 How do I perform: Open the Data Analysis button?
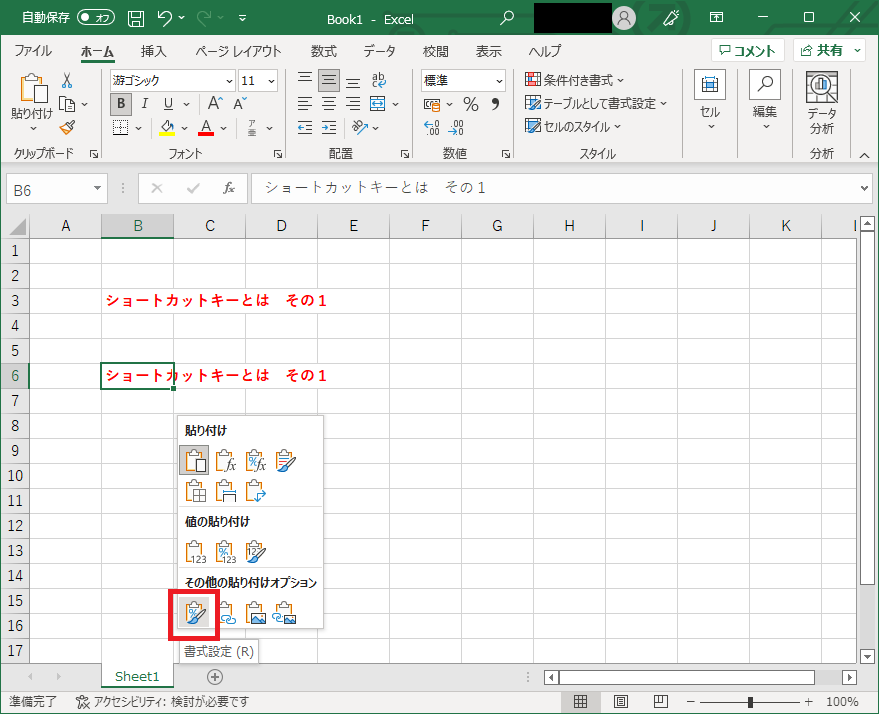822,103
